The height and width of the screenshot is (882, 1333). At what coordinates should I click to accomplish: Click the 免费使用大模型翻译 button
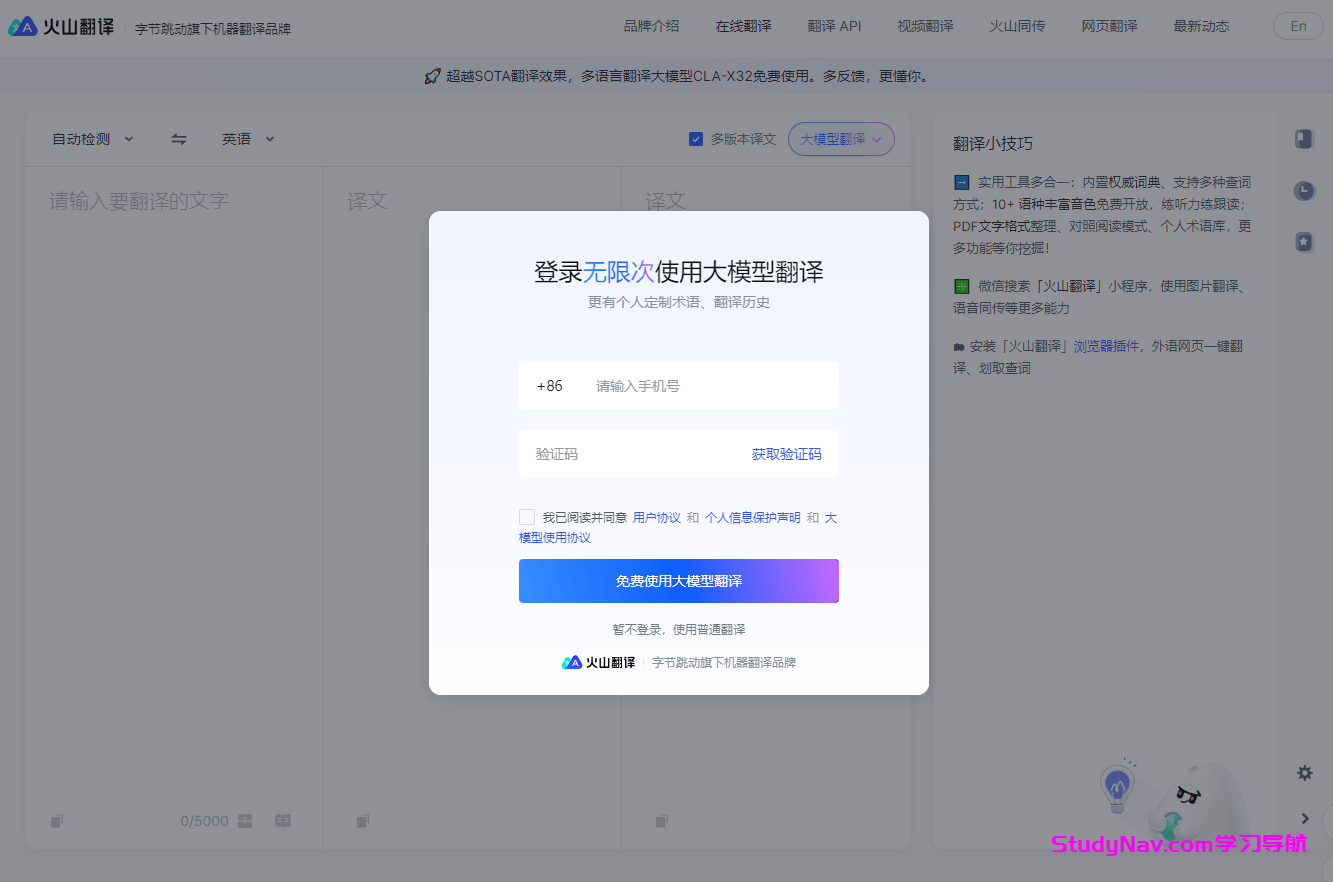(x=679, y=581)
